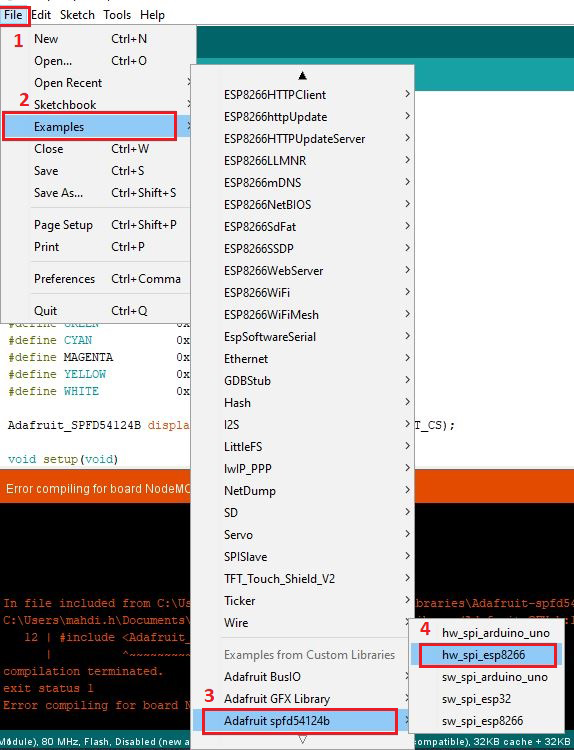The height and width of the screenshot is (750, 574).
Task: Open Page Setup from the File menu
Action: coord(98,225)
